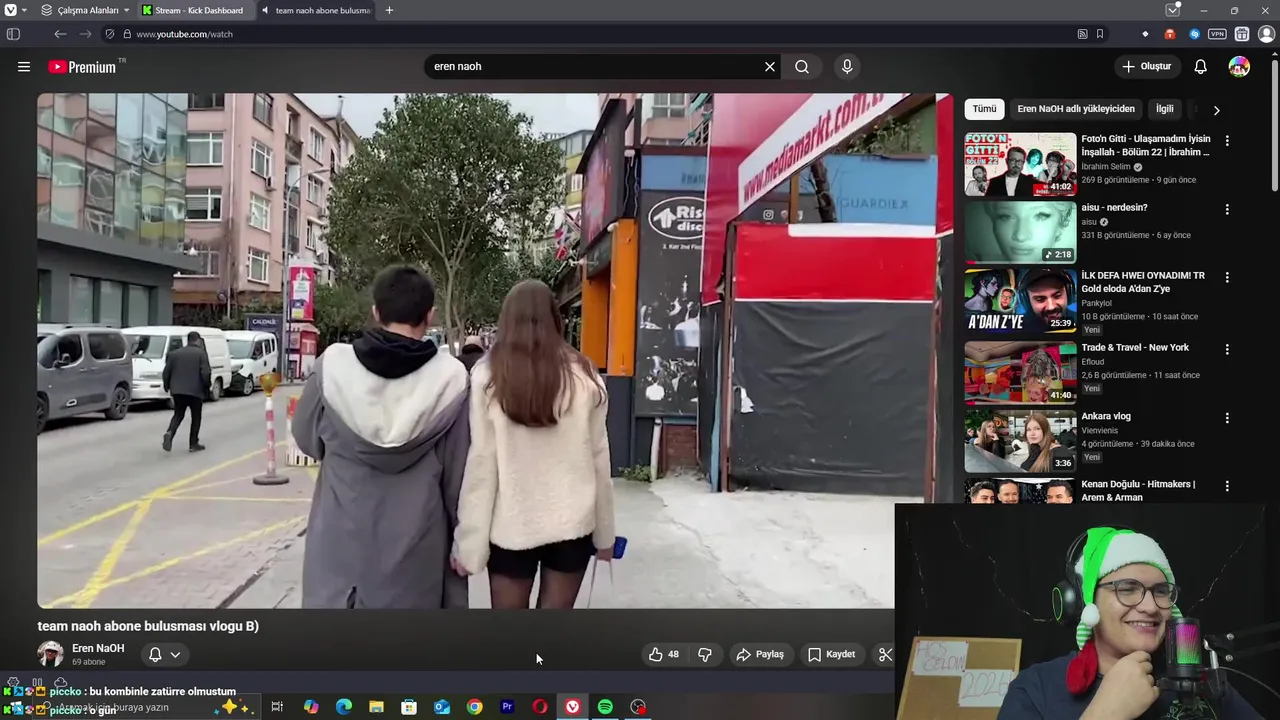Click İbrahim Selim channel name

click(x=1106, y=167)
